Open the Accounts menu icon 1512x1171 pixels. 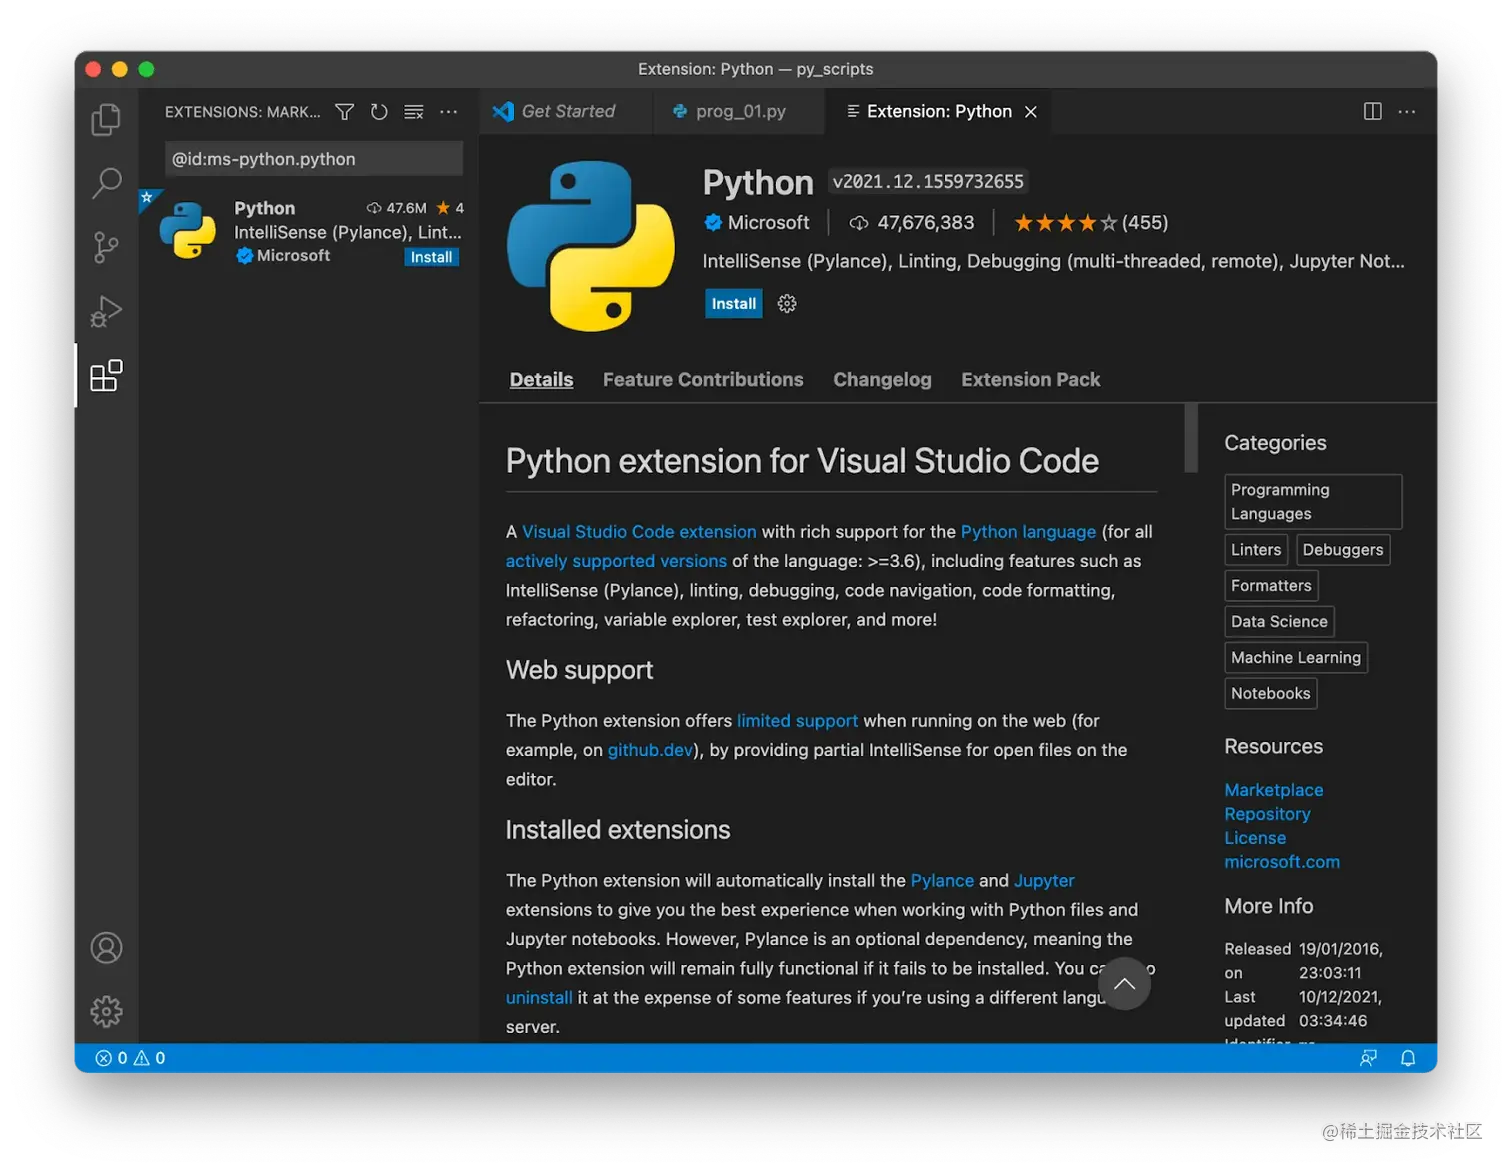tap(106, 948)
